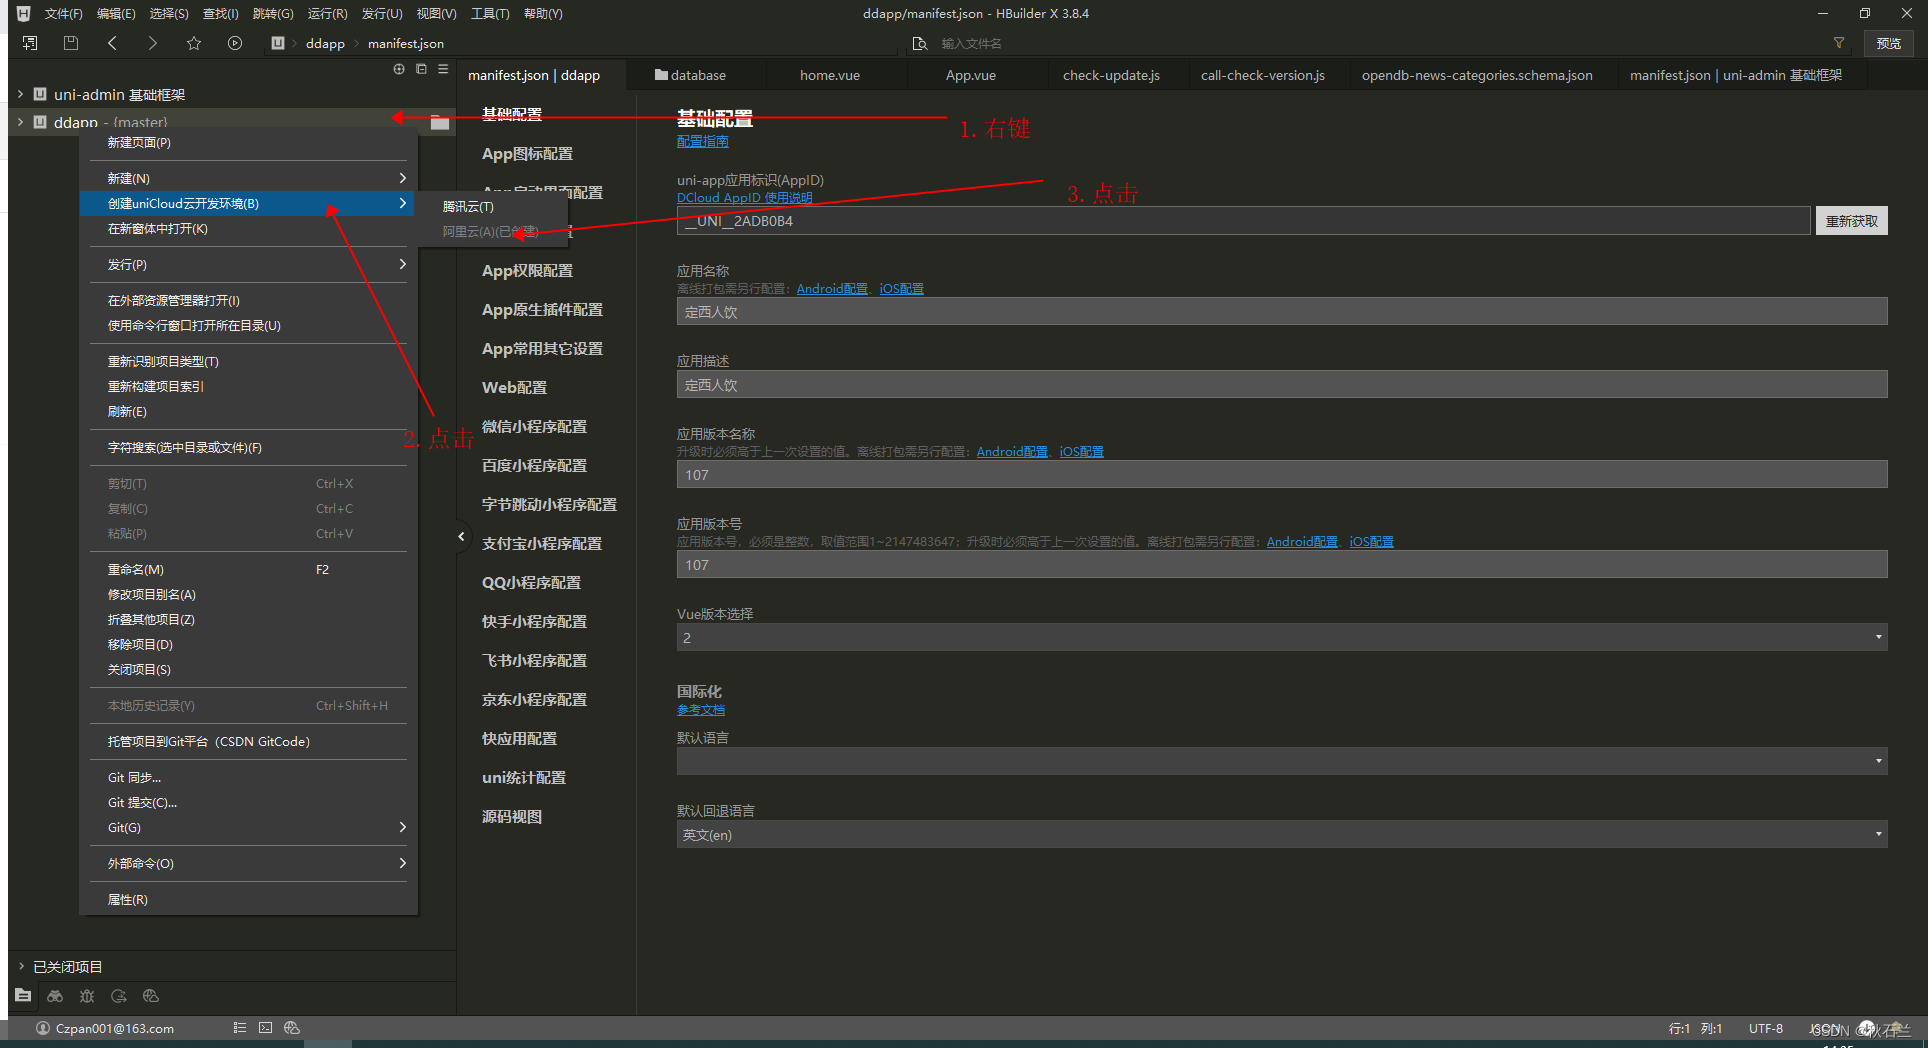Screen dimensions: 1928x1048
Task: Expand the ddapp project tree
Action: [20, 122]
